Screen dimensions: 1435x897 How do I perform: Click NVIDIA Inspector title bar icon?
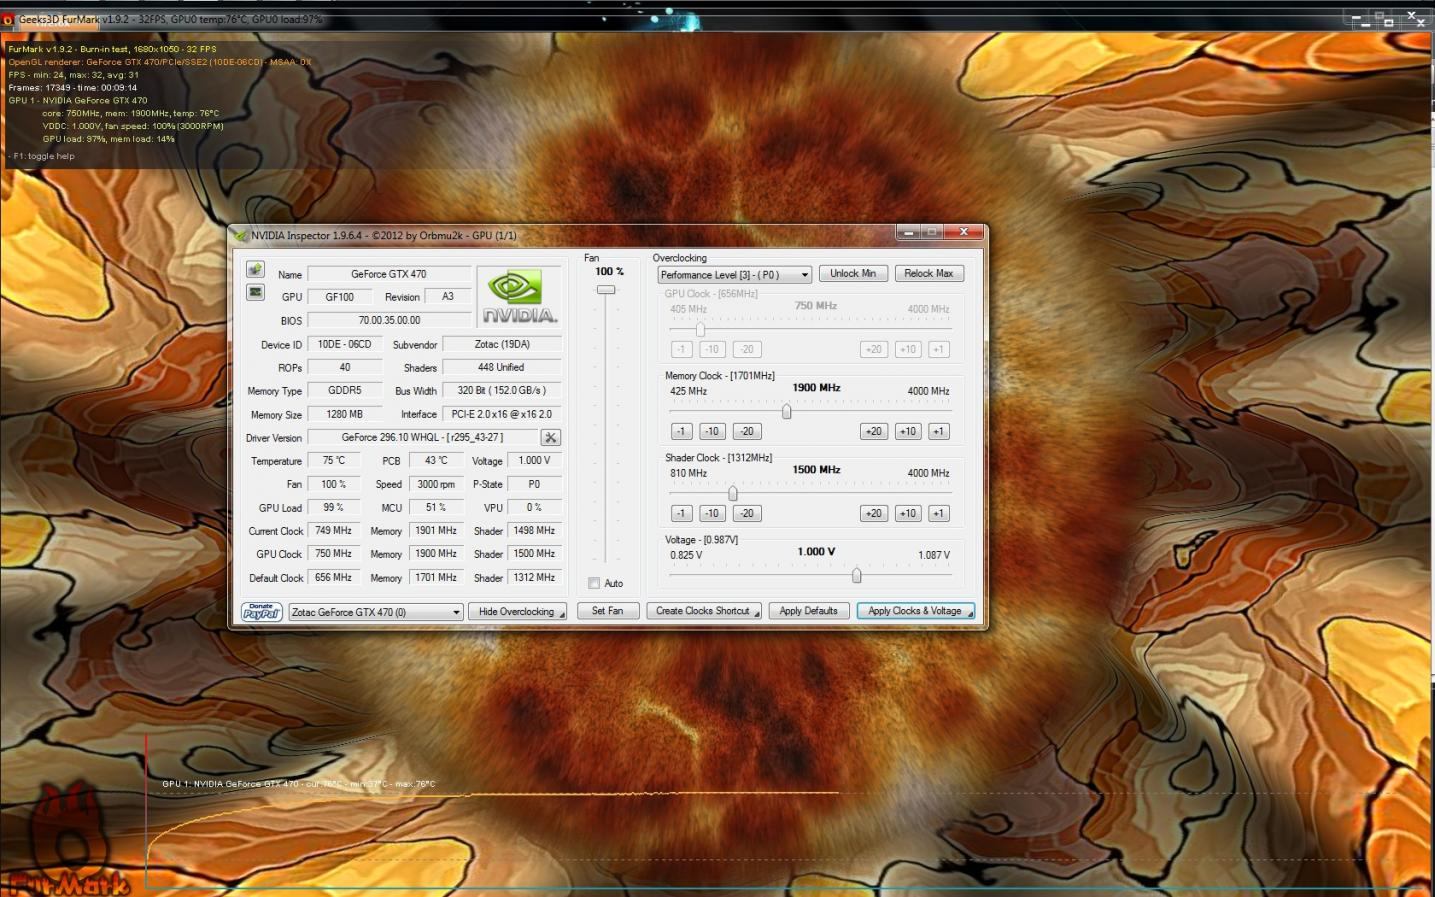240,235
